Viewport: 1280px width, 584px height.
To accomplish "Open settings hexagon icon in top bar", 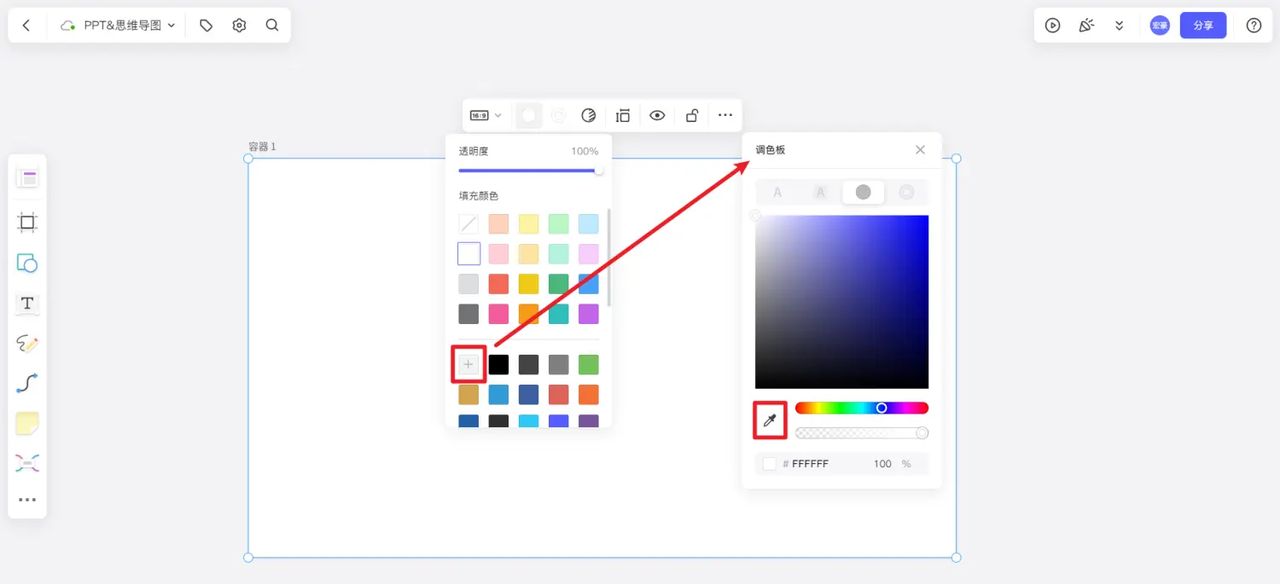I will pos(239,25).
